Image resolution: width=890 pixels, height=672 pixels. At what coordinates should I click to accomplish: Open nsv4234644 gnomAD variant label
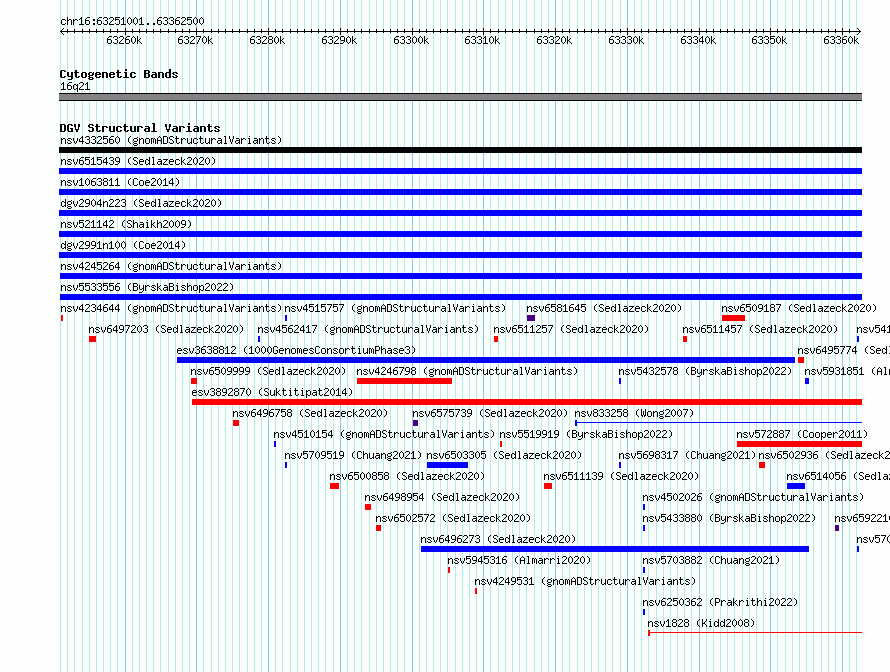(x=171, y=308)
